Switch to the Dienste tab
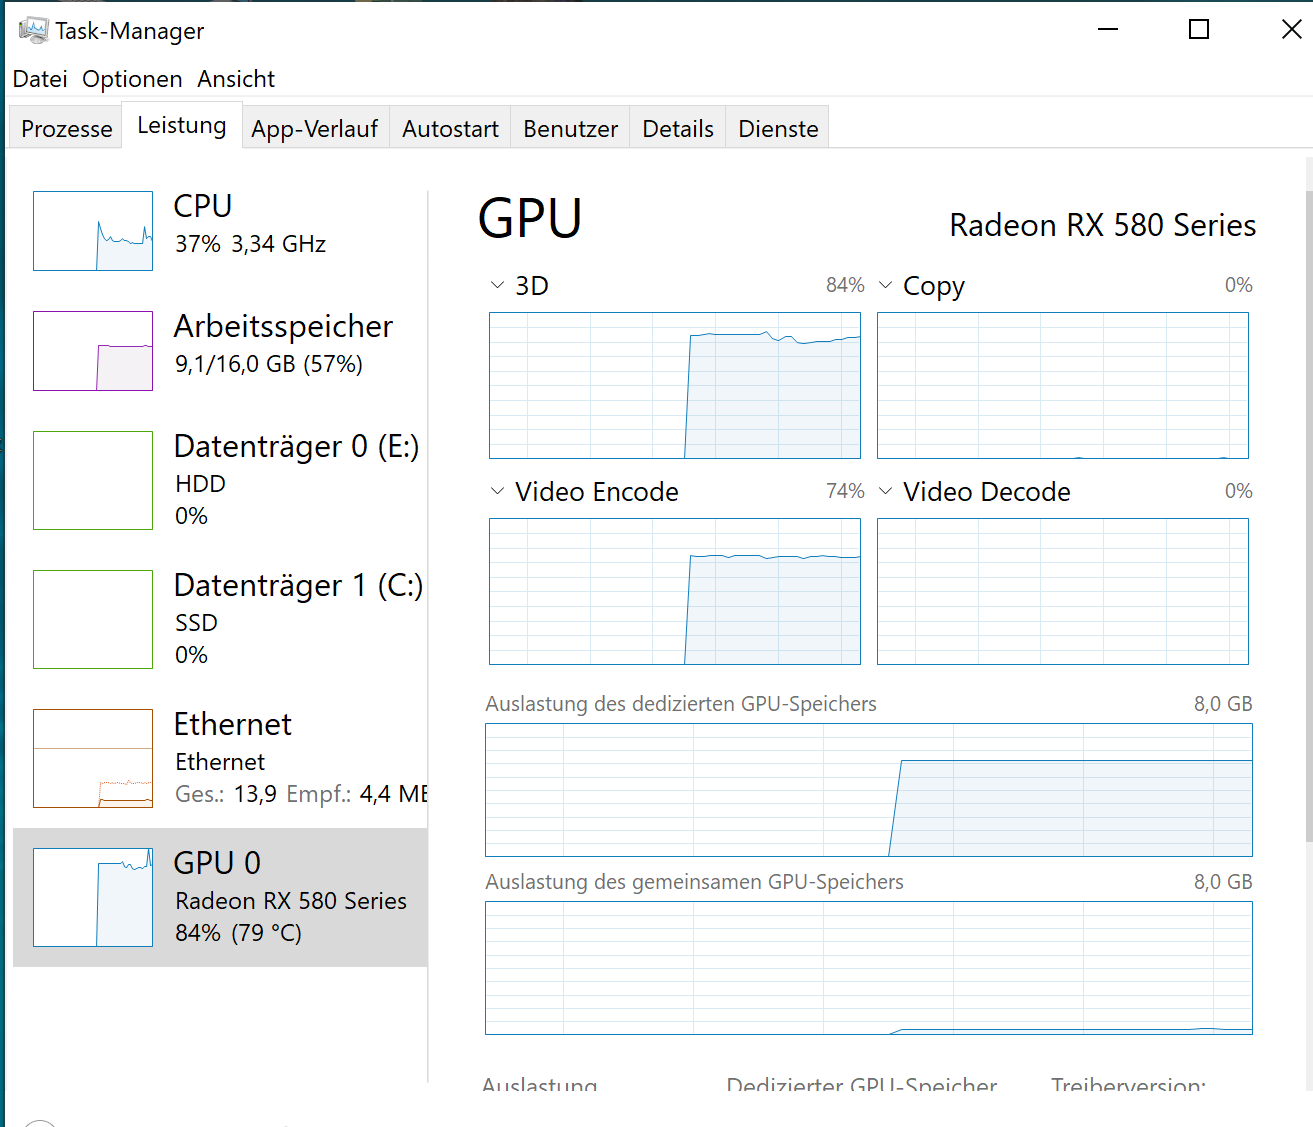The width and height of the screenshot is (1313, 1127). coord(778,129)
